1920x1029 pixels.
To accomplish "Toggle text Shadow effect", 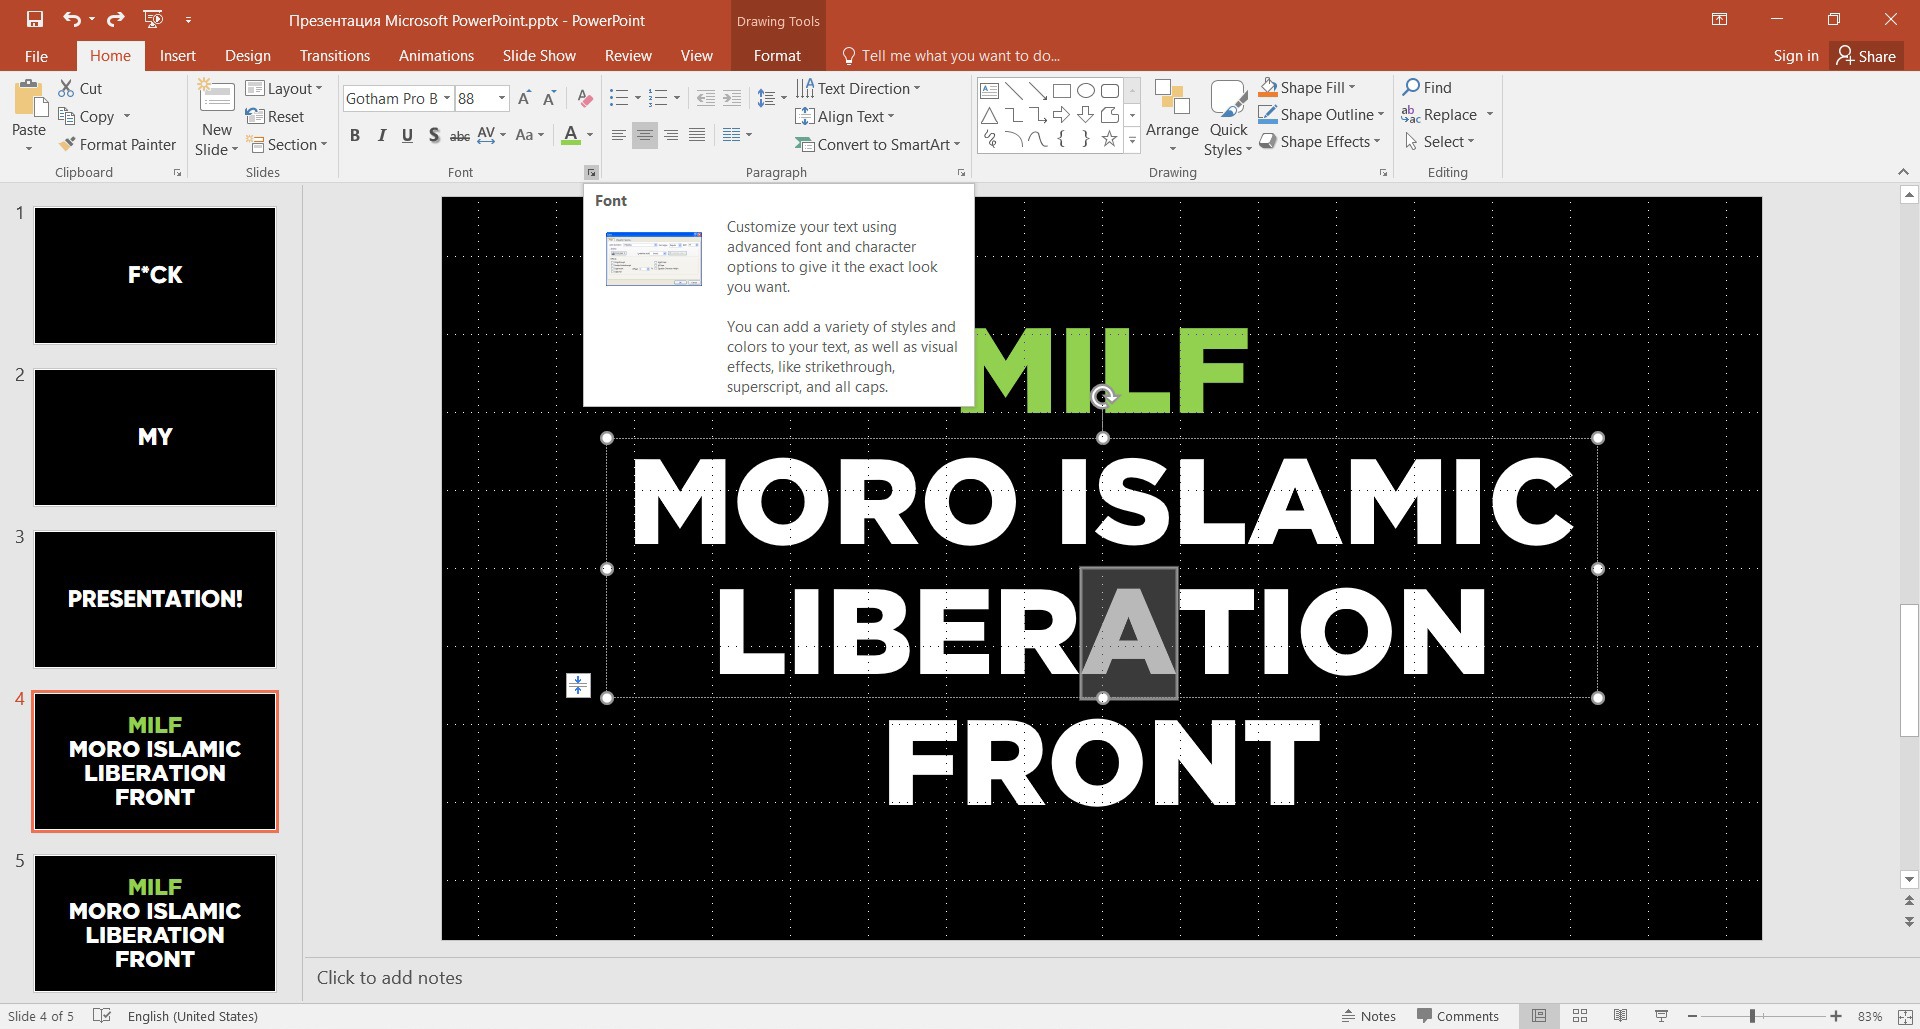I will pyautogui.click(x=433, y=135).
